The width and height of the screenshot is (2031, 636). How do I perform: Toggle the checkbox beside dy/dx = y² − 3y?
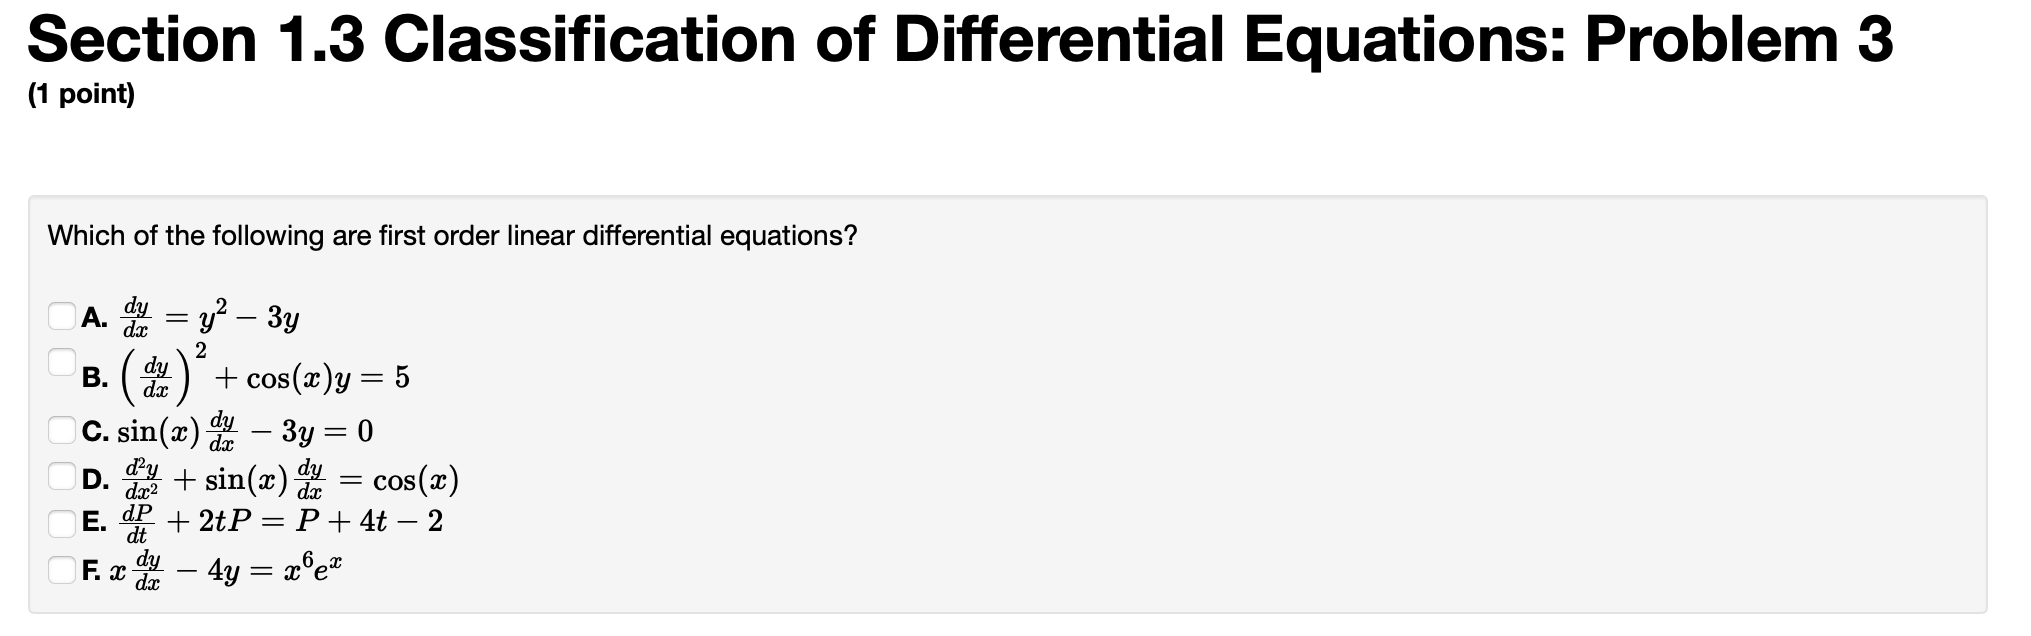click(62, 316)
